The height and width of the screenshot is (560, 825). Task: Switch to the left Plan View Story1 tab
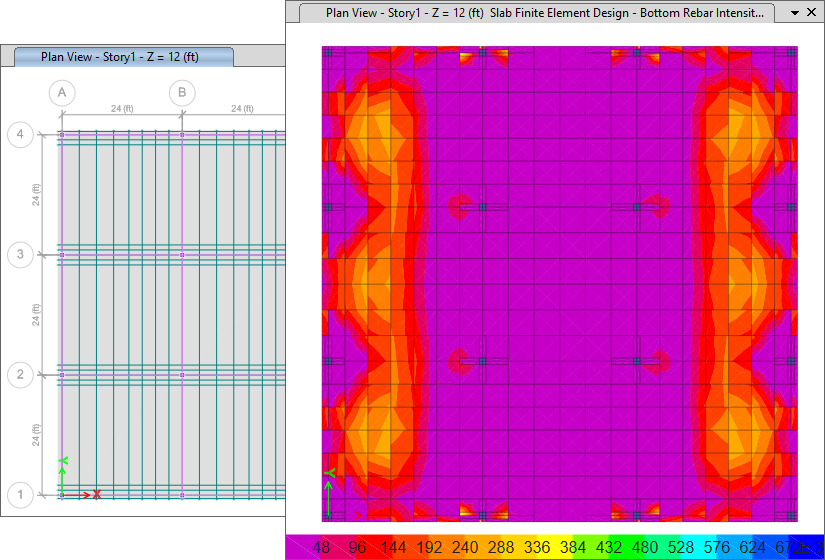click(120, 57)
